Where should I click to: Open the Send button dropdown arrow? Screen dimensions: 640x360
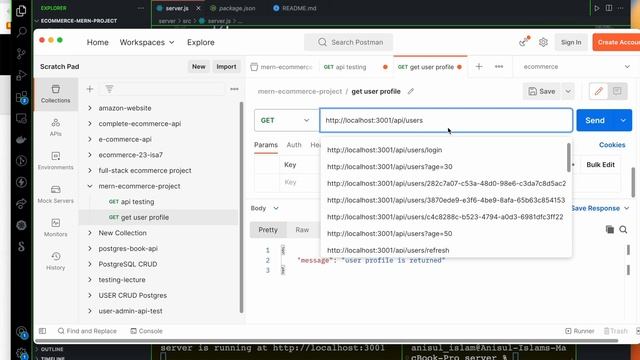click(x=623, y=120)
